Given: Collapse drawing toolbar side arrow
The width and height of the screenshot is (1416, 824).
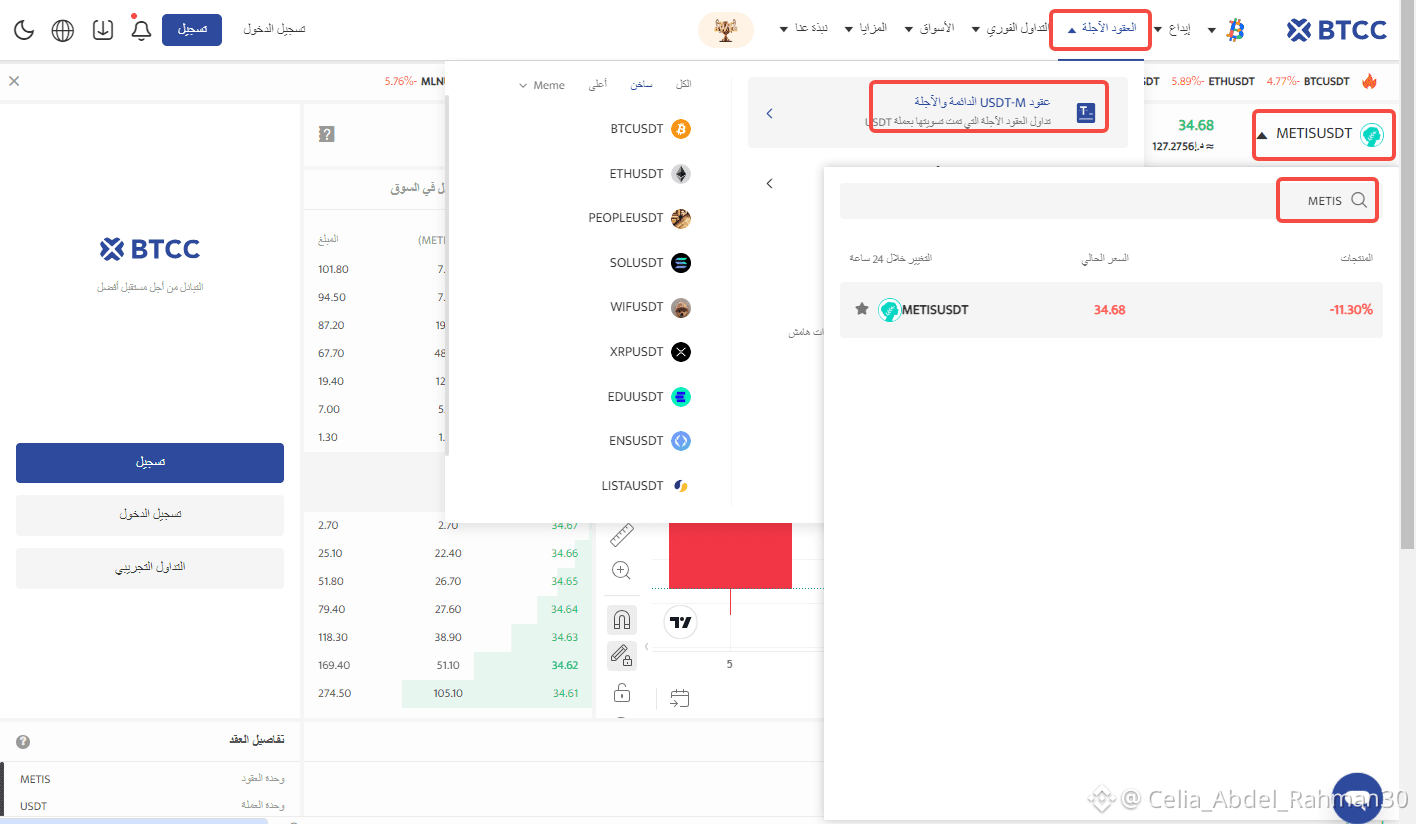Looking at the screenshot, I should click(645, 647).
